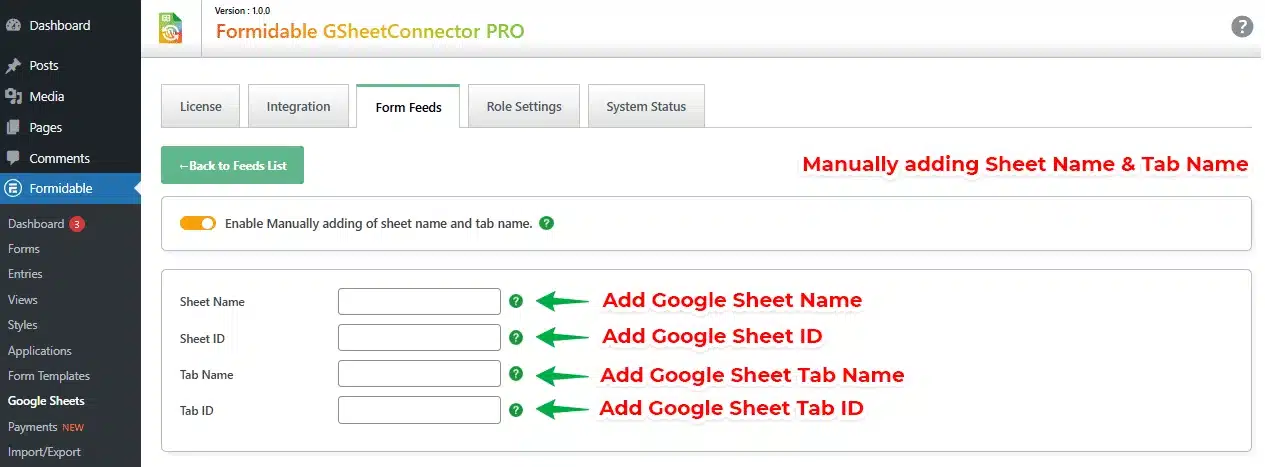The image size is (1265, 467).
Task: Open the Media menu in sidebar
Action: pos(46,97)
